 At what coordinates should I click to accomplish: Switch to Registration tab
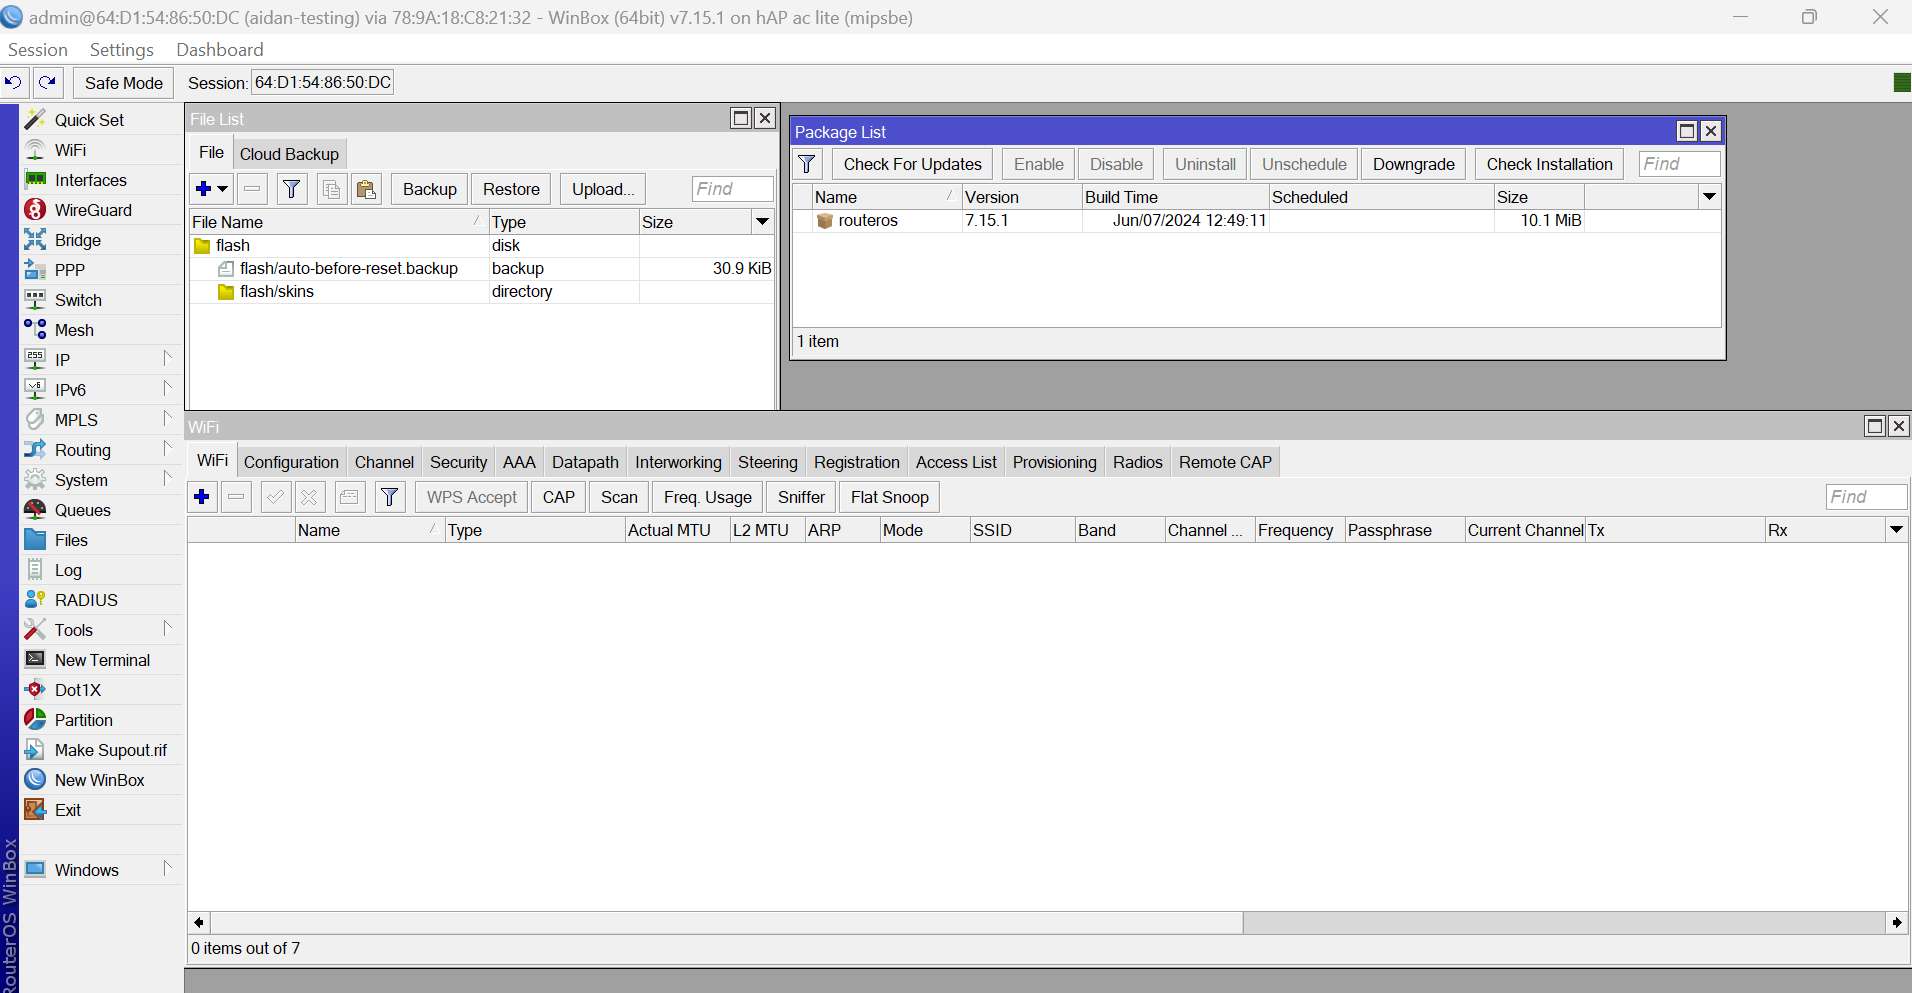point(856,462)
